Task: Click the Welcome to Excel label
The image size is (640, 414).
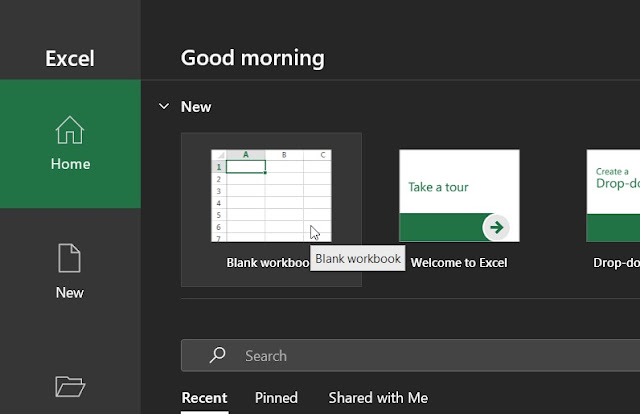Action: pos(459,263)
